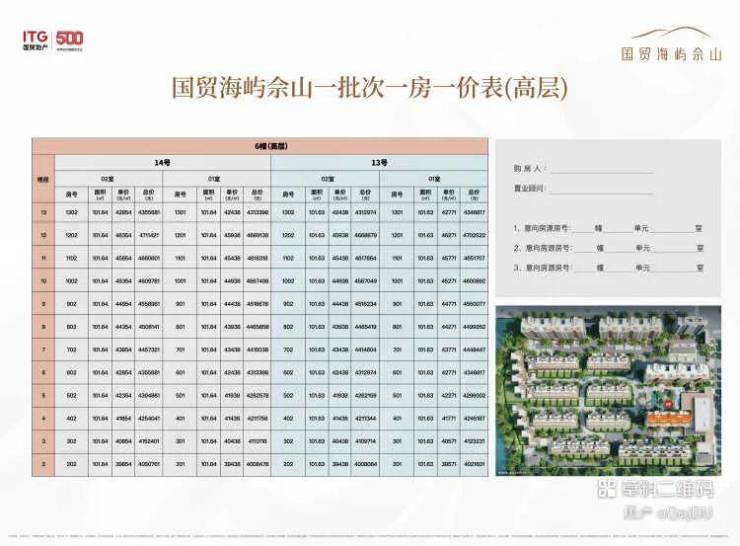Screen dimensions: 740x546
Task: Click the label 1. 意向房源房号
Action: [x=542, y=228]
